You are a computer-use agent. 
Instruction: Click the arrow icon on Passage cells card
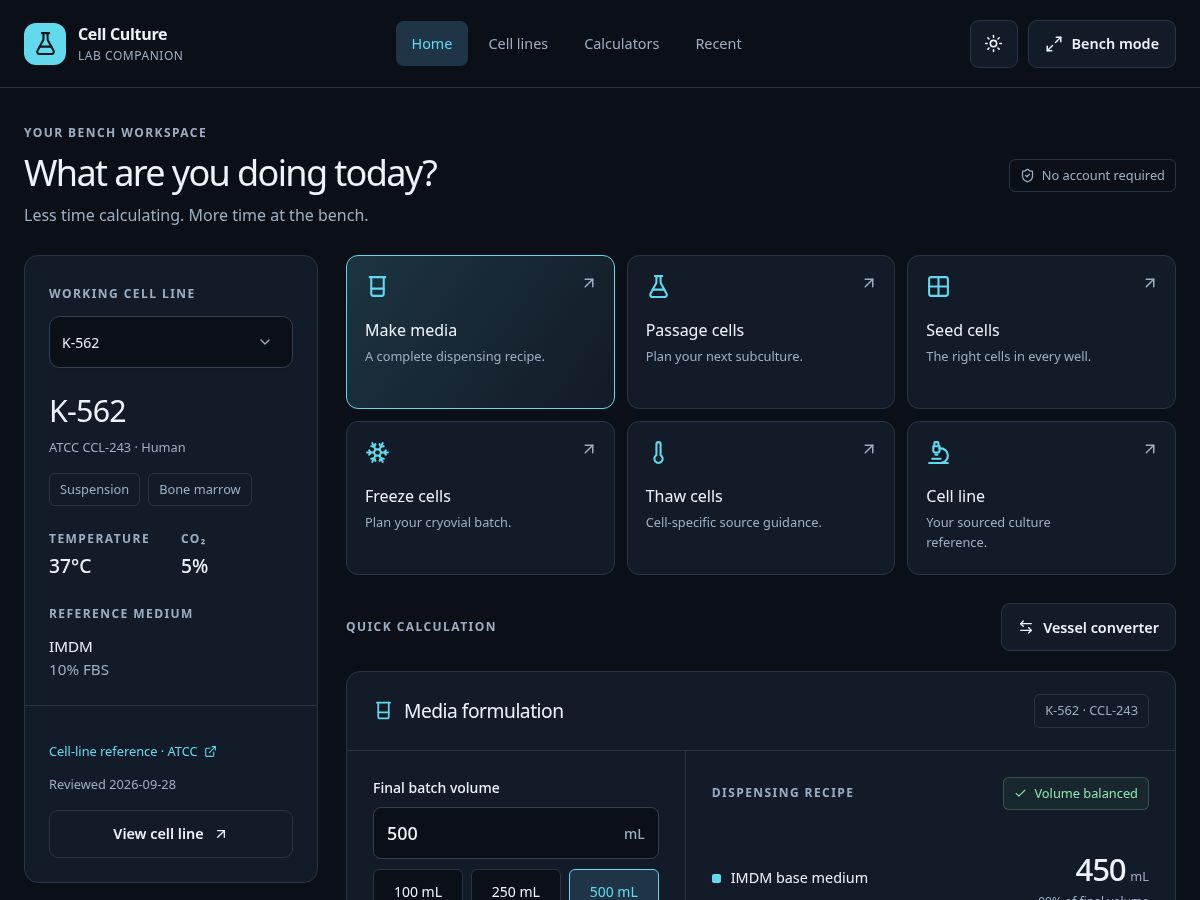(869, 283)
